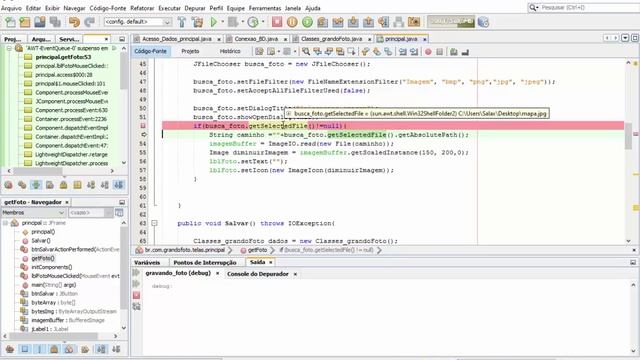Open the Membros dropdown in Navegador
The width and height of the screenshot is (640, 360).
pos(33,213)
